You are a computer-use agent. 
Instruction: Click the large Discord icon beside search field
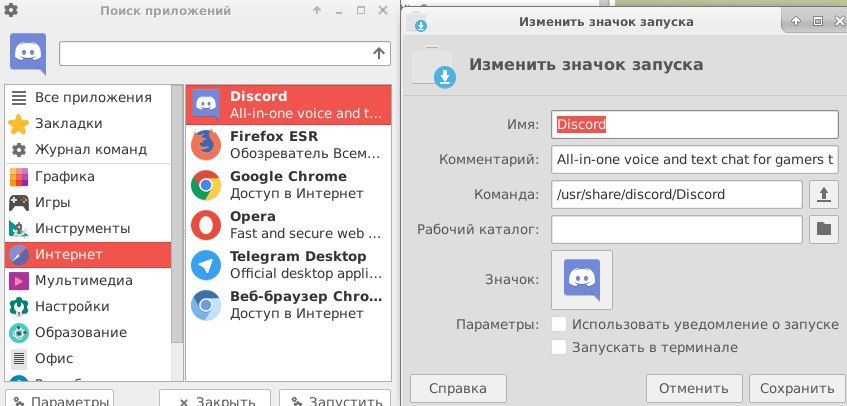[28, 53]
